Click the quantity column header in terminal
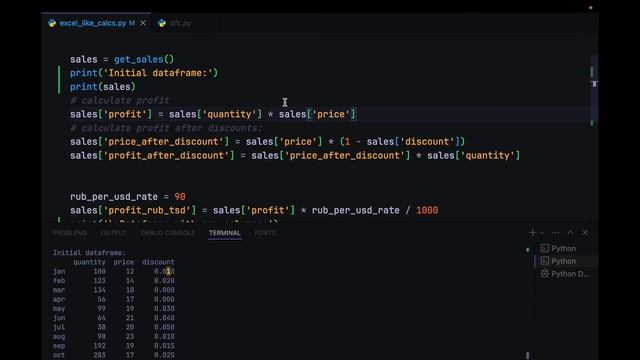 click(89, 262)
